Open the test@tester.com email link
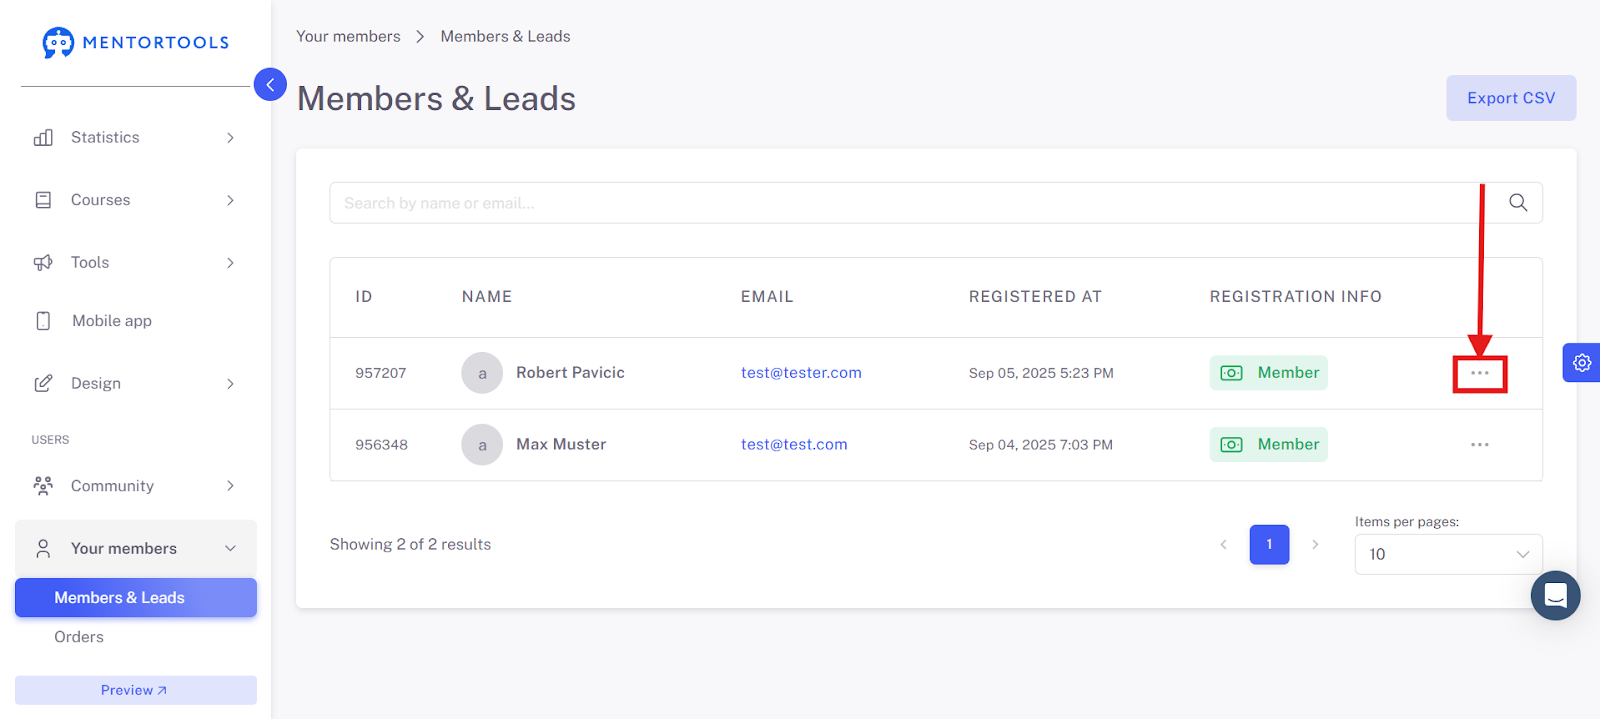 [x=801, y=373]
